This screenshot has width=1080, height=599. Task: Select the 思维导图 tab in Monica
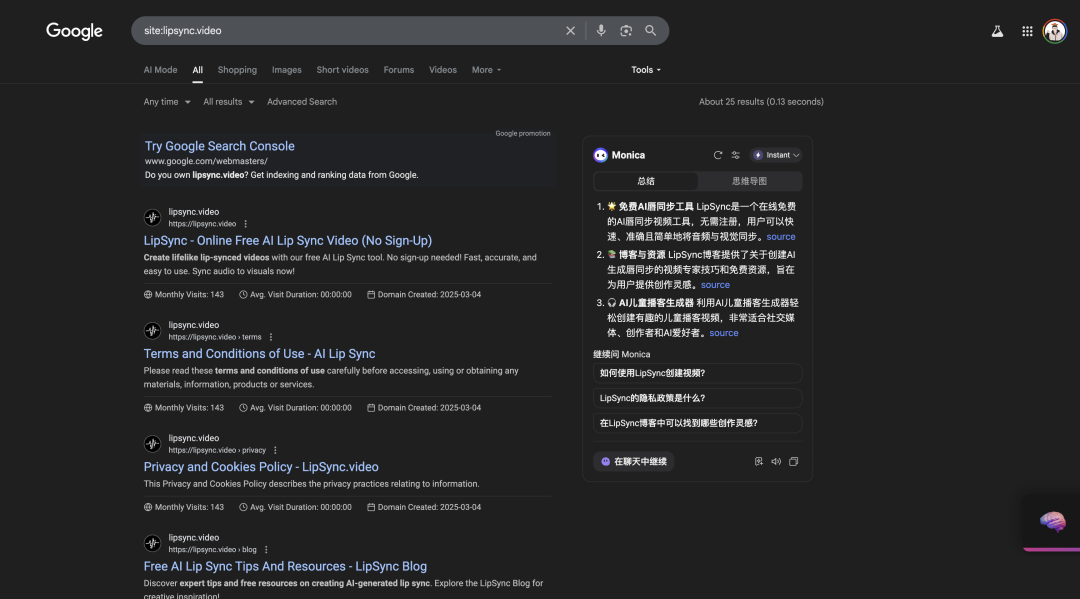tap(749, 181)
